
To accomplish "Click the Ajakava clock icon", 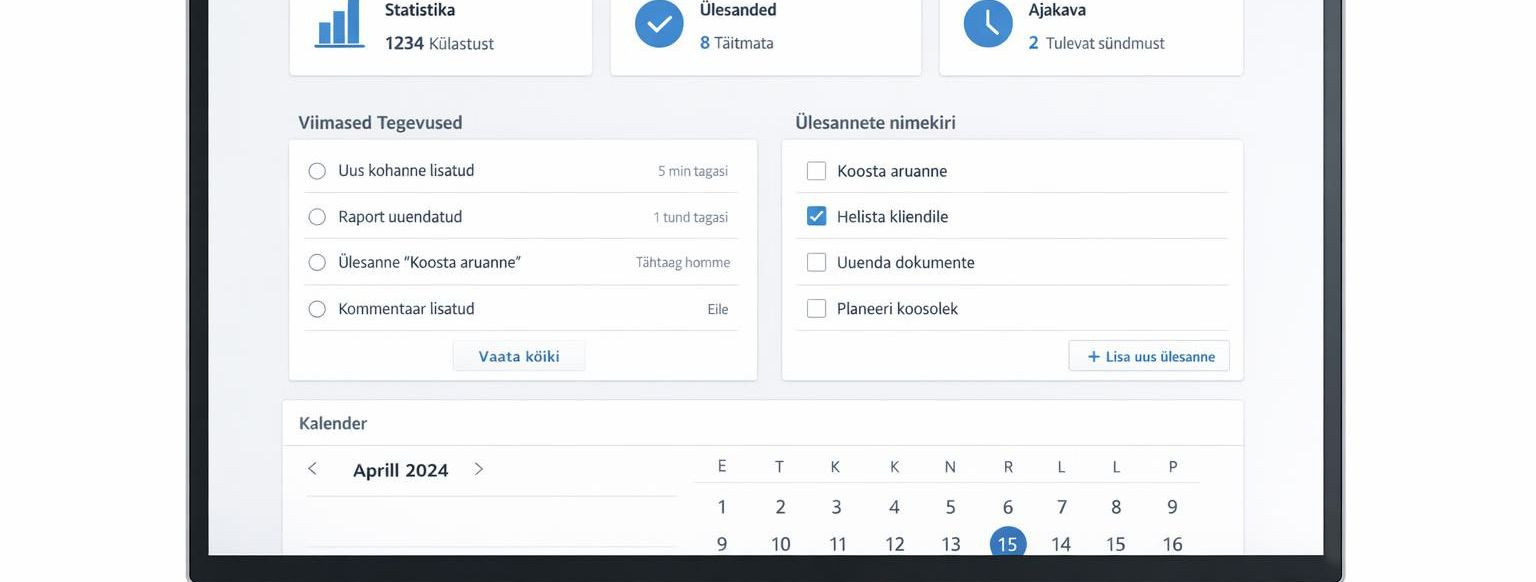I will [988, 24].
